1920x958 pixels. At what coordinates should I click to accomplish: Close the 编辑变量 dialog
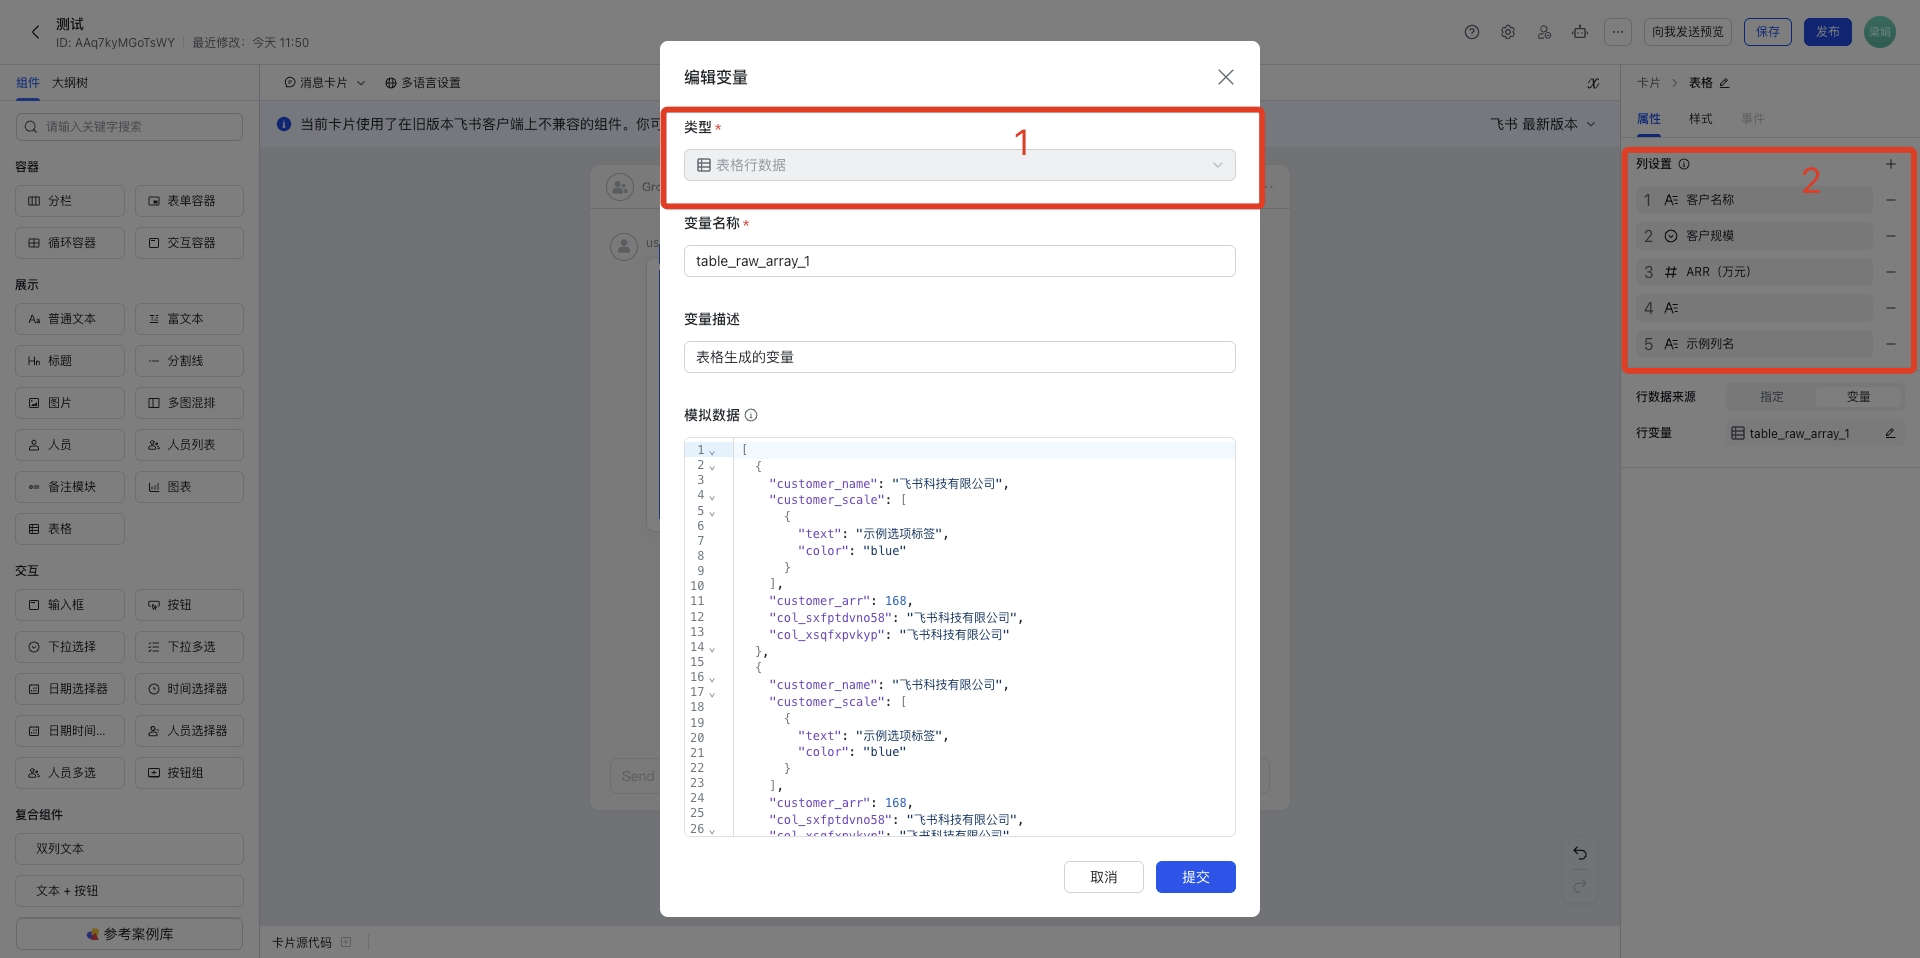[1225, 77]
